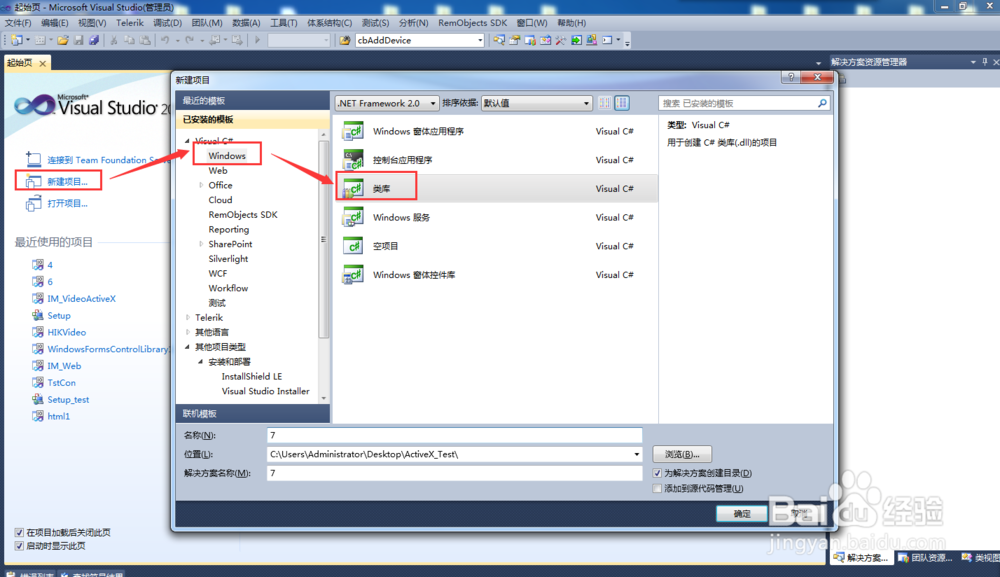Image resolution: width=1000 pixels, height=577 pixels.
Task: Open the 调试(D) menu
Action: coord(168,23)
